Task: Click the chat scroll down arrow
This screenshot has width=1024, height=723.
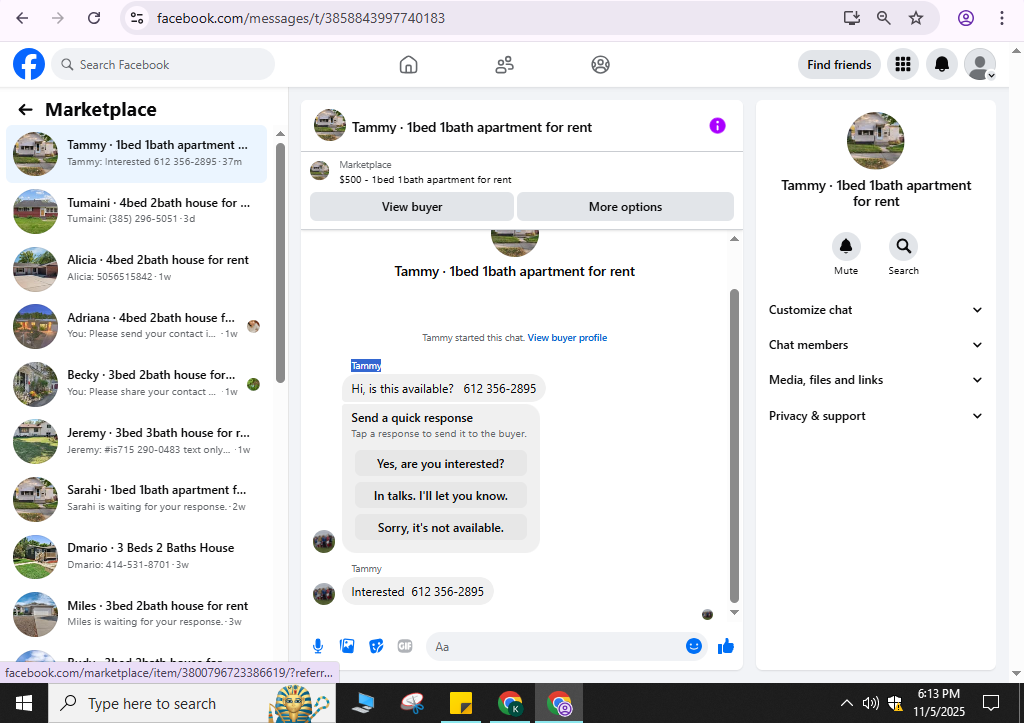Action: [x=734, y=613]
